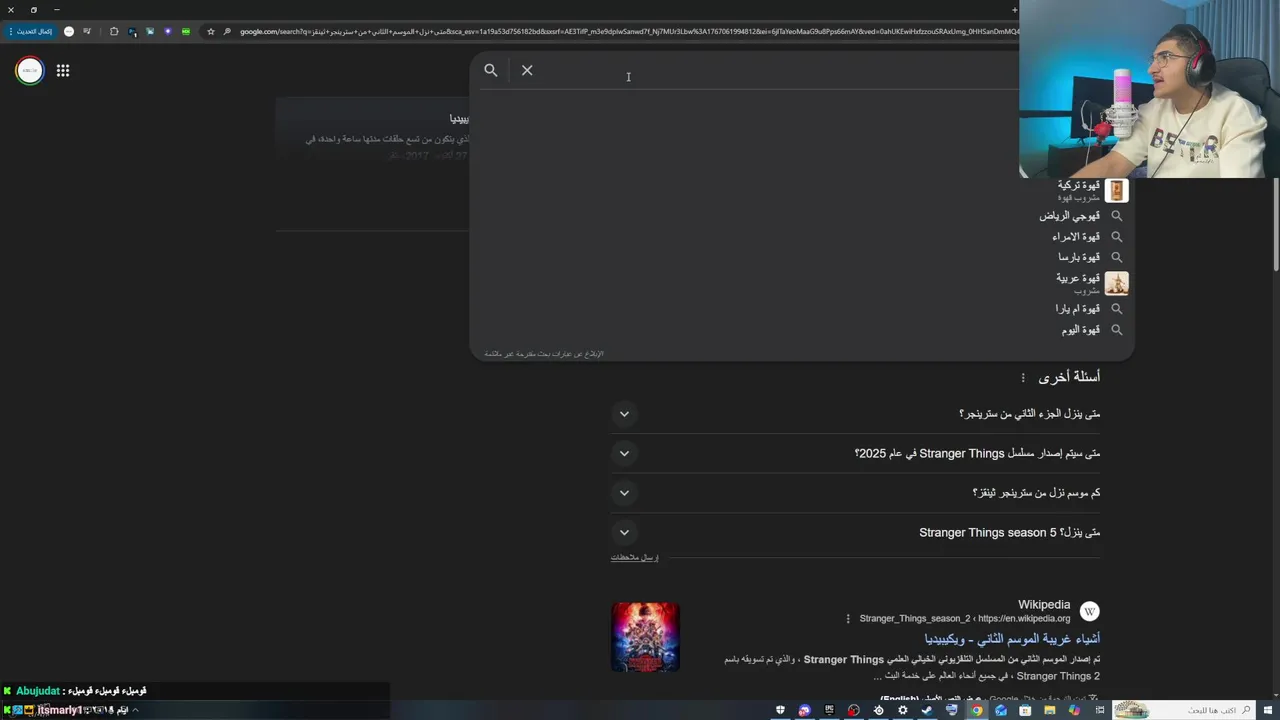Open the Chrome extensions puzzle icon

(114, 32)
